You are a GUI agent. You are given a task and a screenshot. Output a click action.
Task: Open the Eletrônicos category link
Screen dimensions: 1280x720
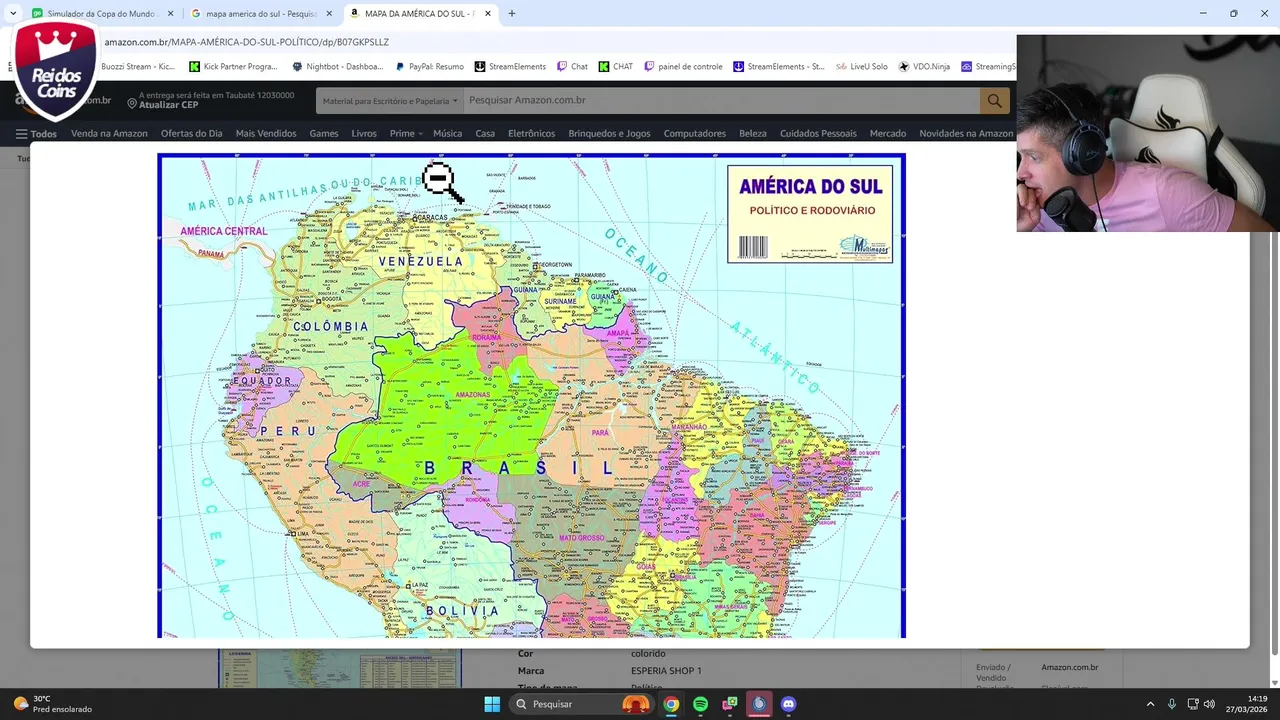point(531,134)
